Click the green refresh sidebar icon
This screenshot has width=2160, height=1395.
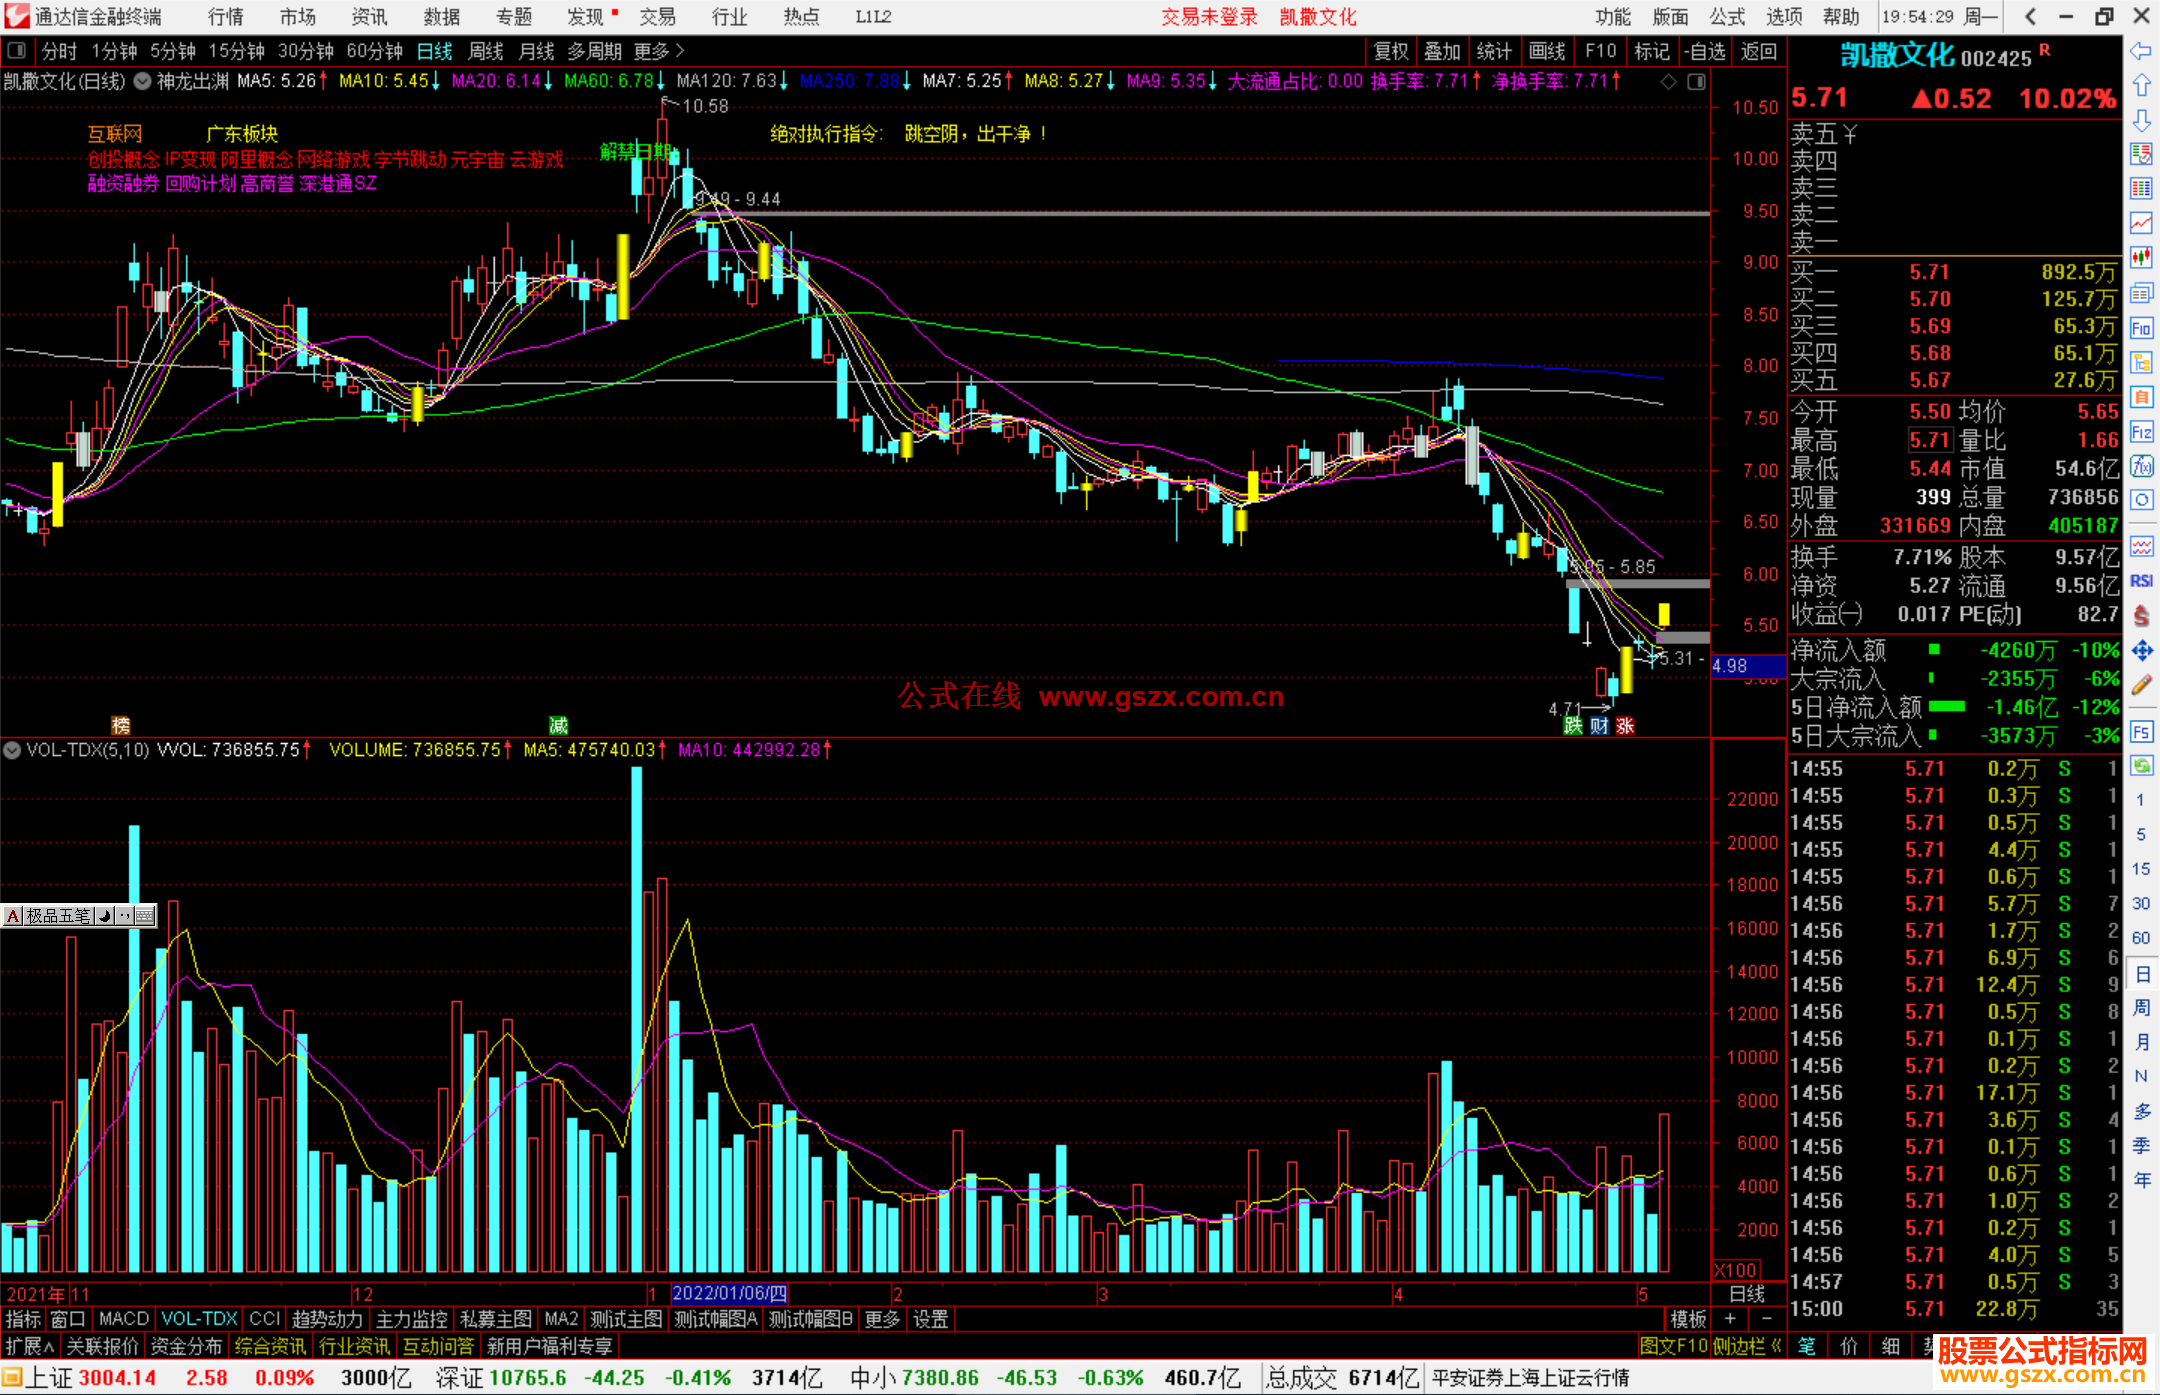pos(2141,766)
